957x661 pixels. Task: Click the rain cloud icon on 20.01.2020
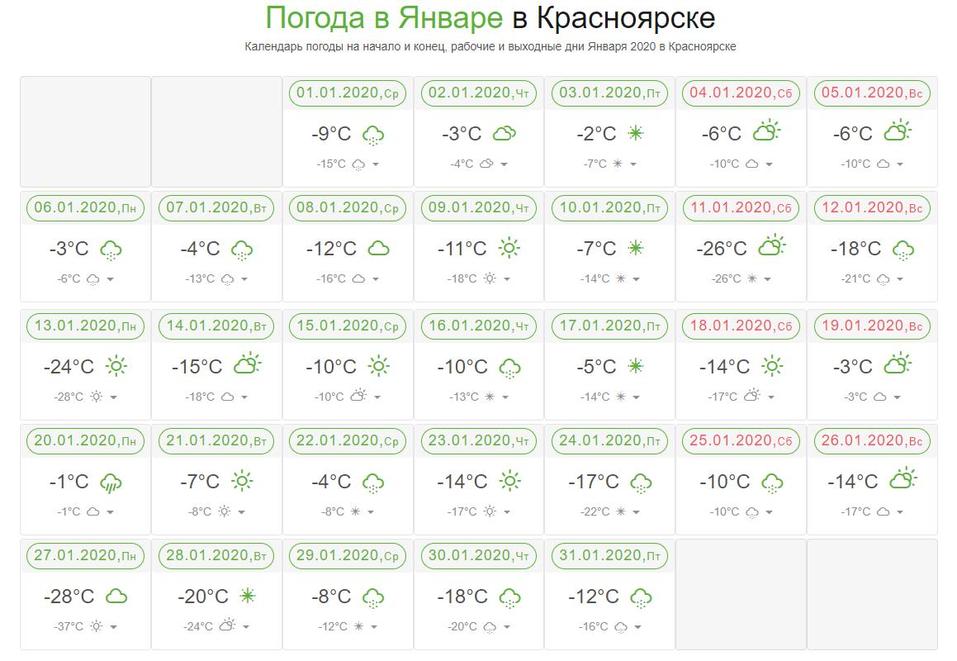point(110,483)
